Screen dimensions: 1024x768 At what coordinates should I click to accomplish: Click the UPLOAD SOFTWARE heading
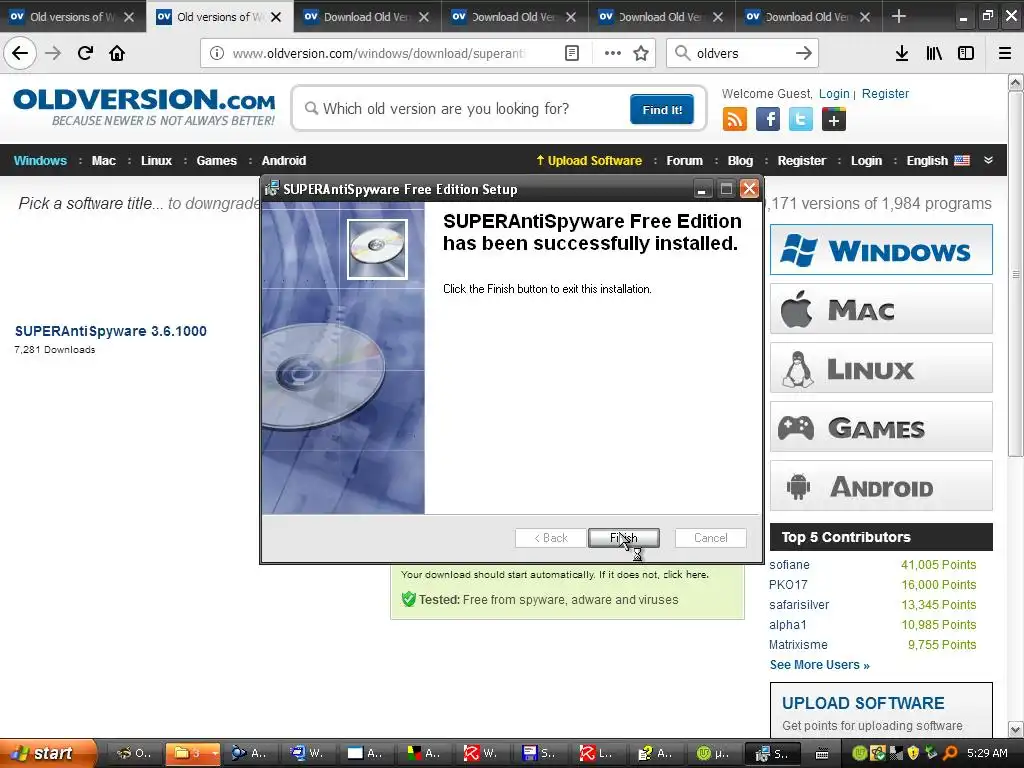click(x=863, y=703)
